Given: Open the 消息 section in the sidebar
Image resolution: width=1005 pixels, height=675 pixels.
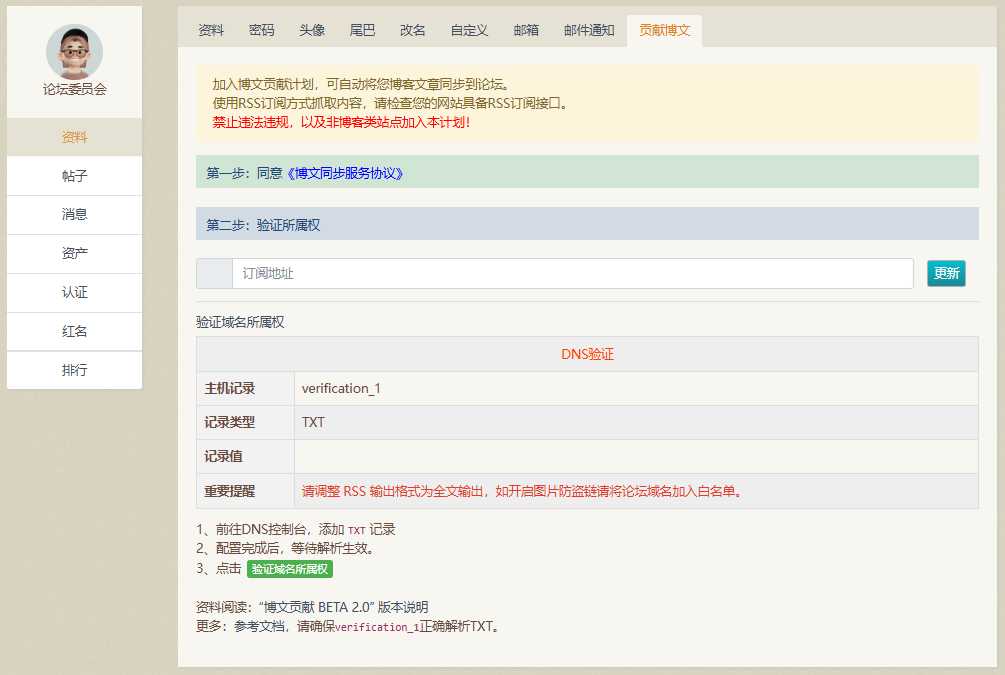Looking at the screenshot, I should pos(73,215).
